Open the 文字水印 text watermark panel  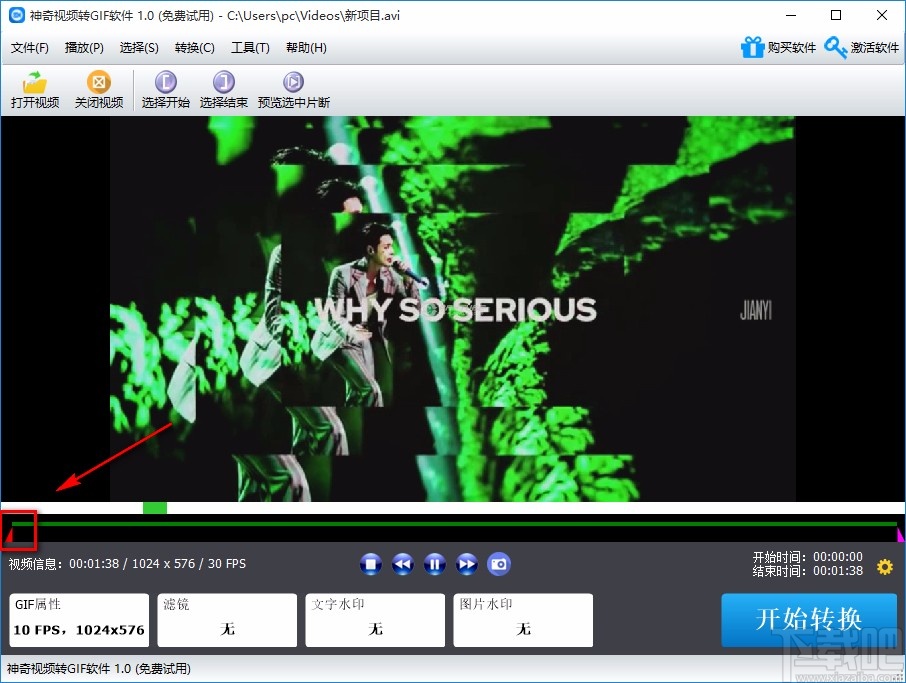[375, 620]
